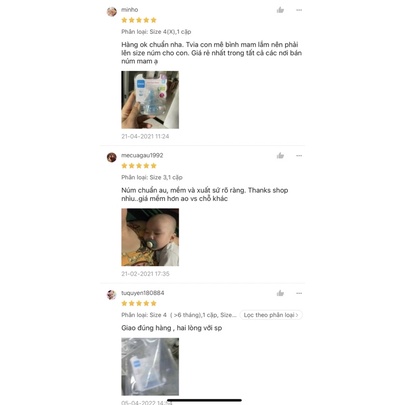Tap mecuagau1992's five-star rating
Image resolution: width=405 pixels, height=405 pixels.
(x=139, y=166)
